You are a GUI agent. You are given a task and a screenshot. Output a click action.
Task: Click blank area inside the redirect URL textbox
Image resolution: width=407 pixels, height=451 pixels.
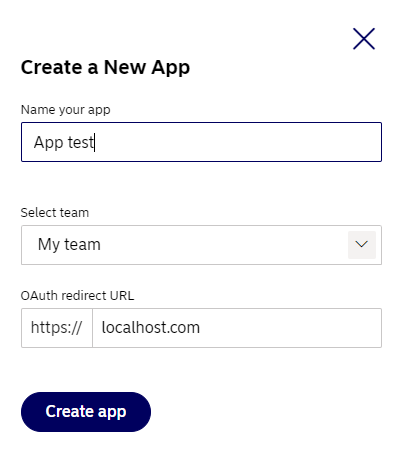(x=290, y=328)
